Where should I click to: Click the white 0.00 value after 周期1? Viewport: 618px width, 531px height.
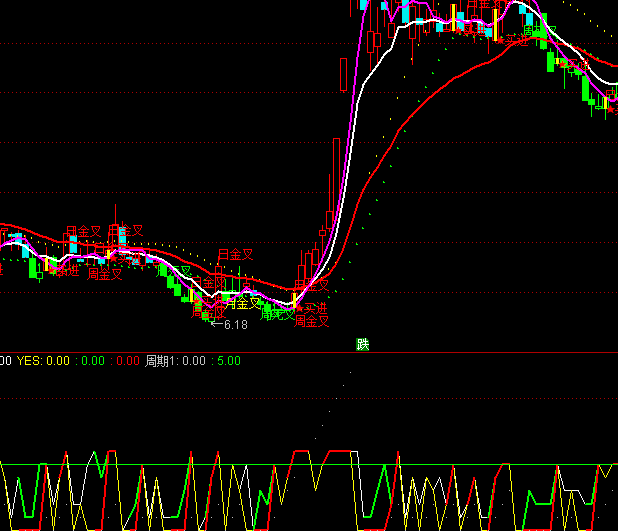(x=193, y=361)
